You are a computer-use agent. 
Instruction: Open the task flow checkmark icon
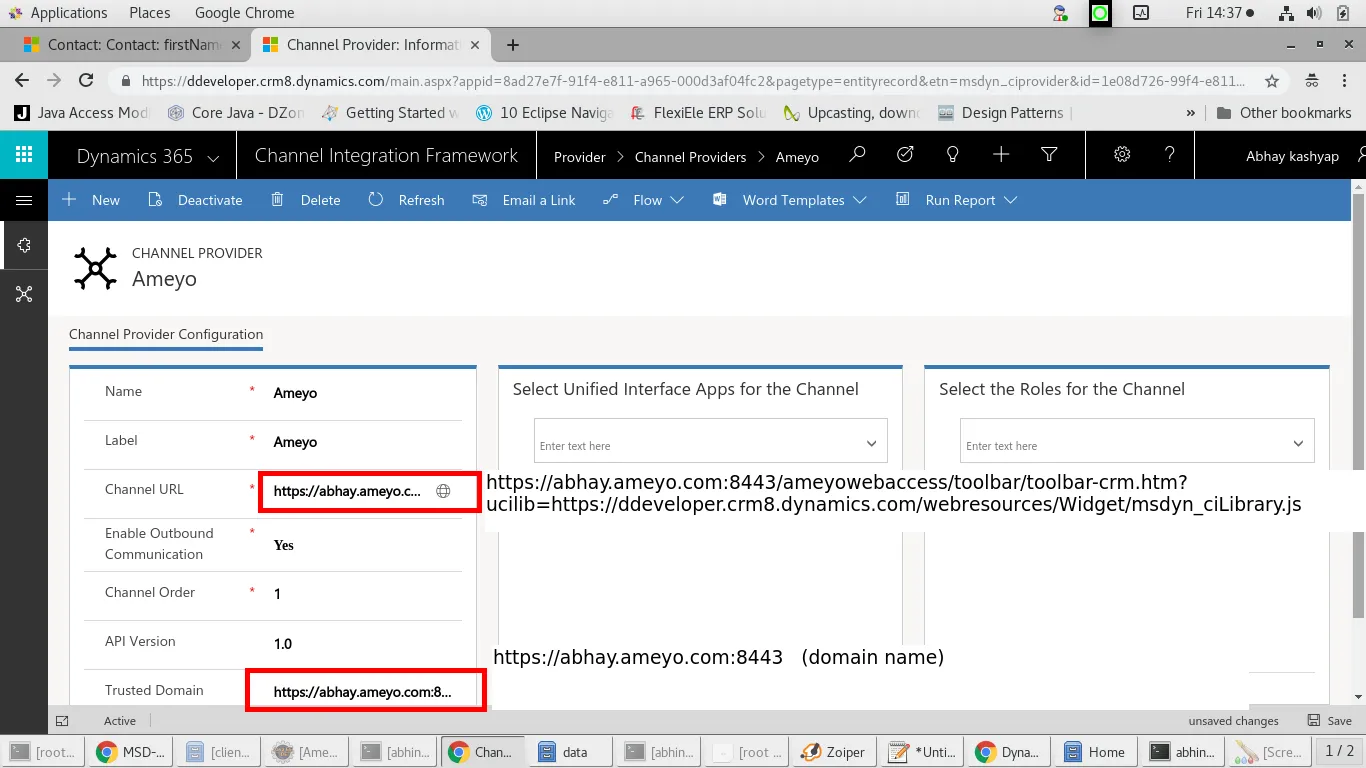[905, 155]
